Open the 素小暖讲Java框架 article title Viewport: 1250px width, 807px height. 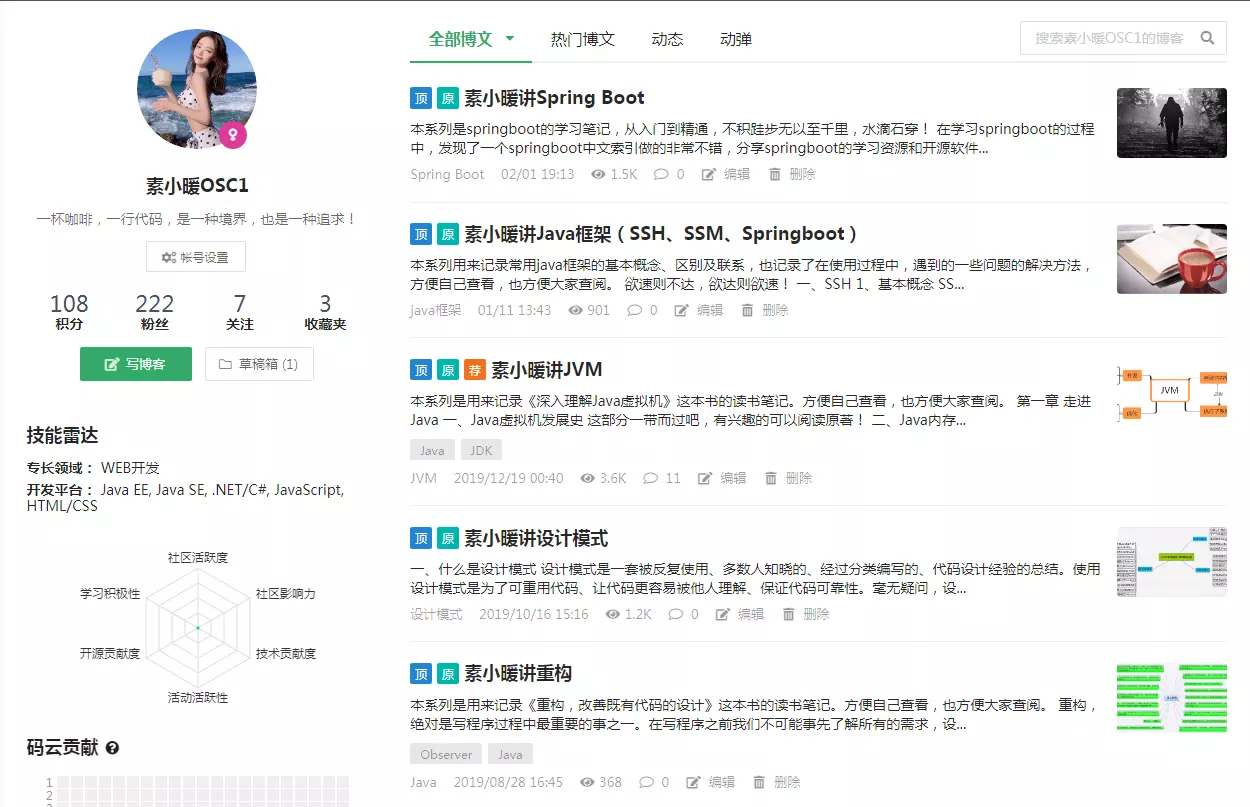click(x=661, y=234)
